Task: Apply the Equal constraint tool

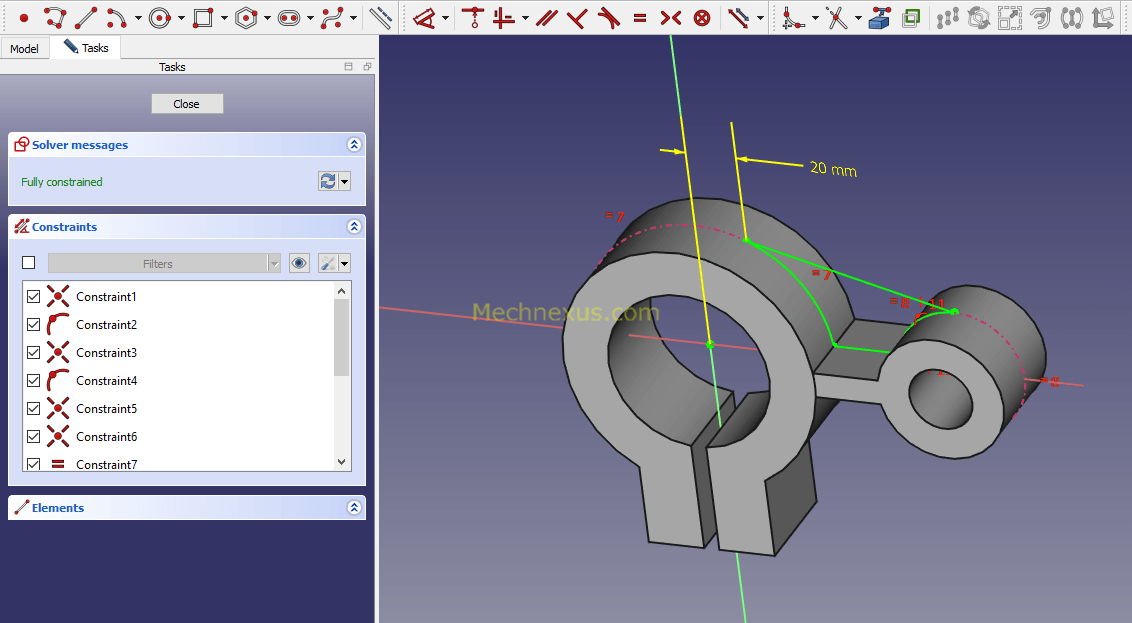Action: pos(640,18)
